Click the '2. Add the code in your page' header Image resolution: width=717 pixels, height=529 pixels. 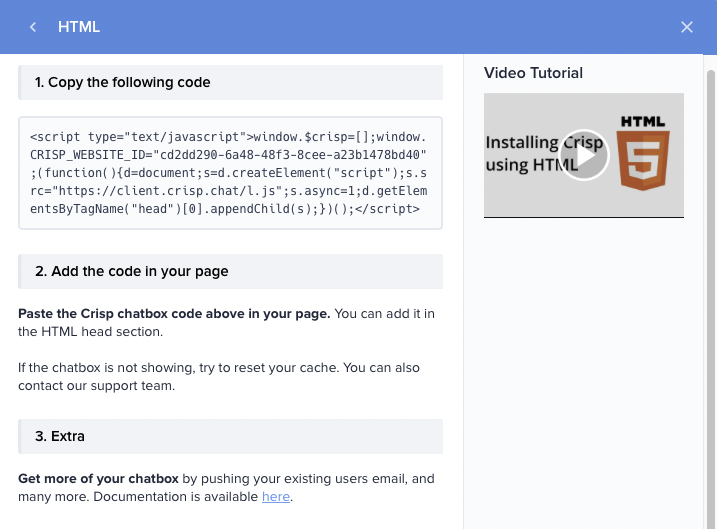230,271
